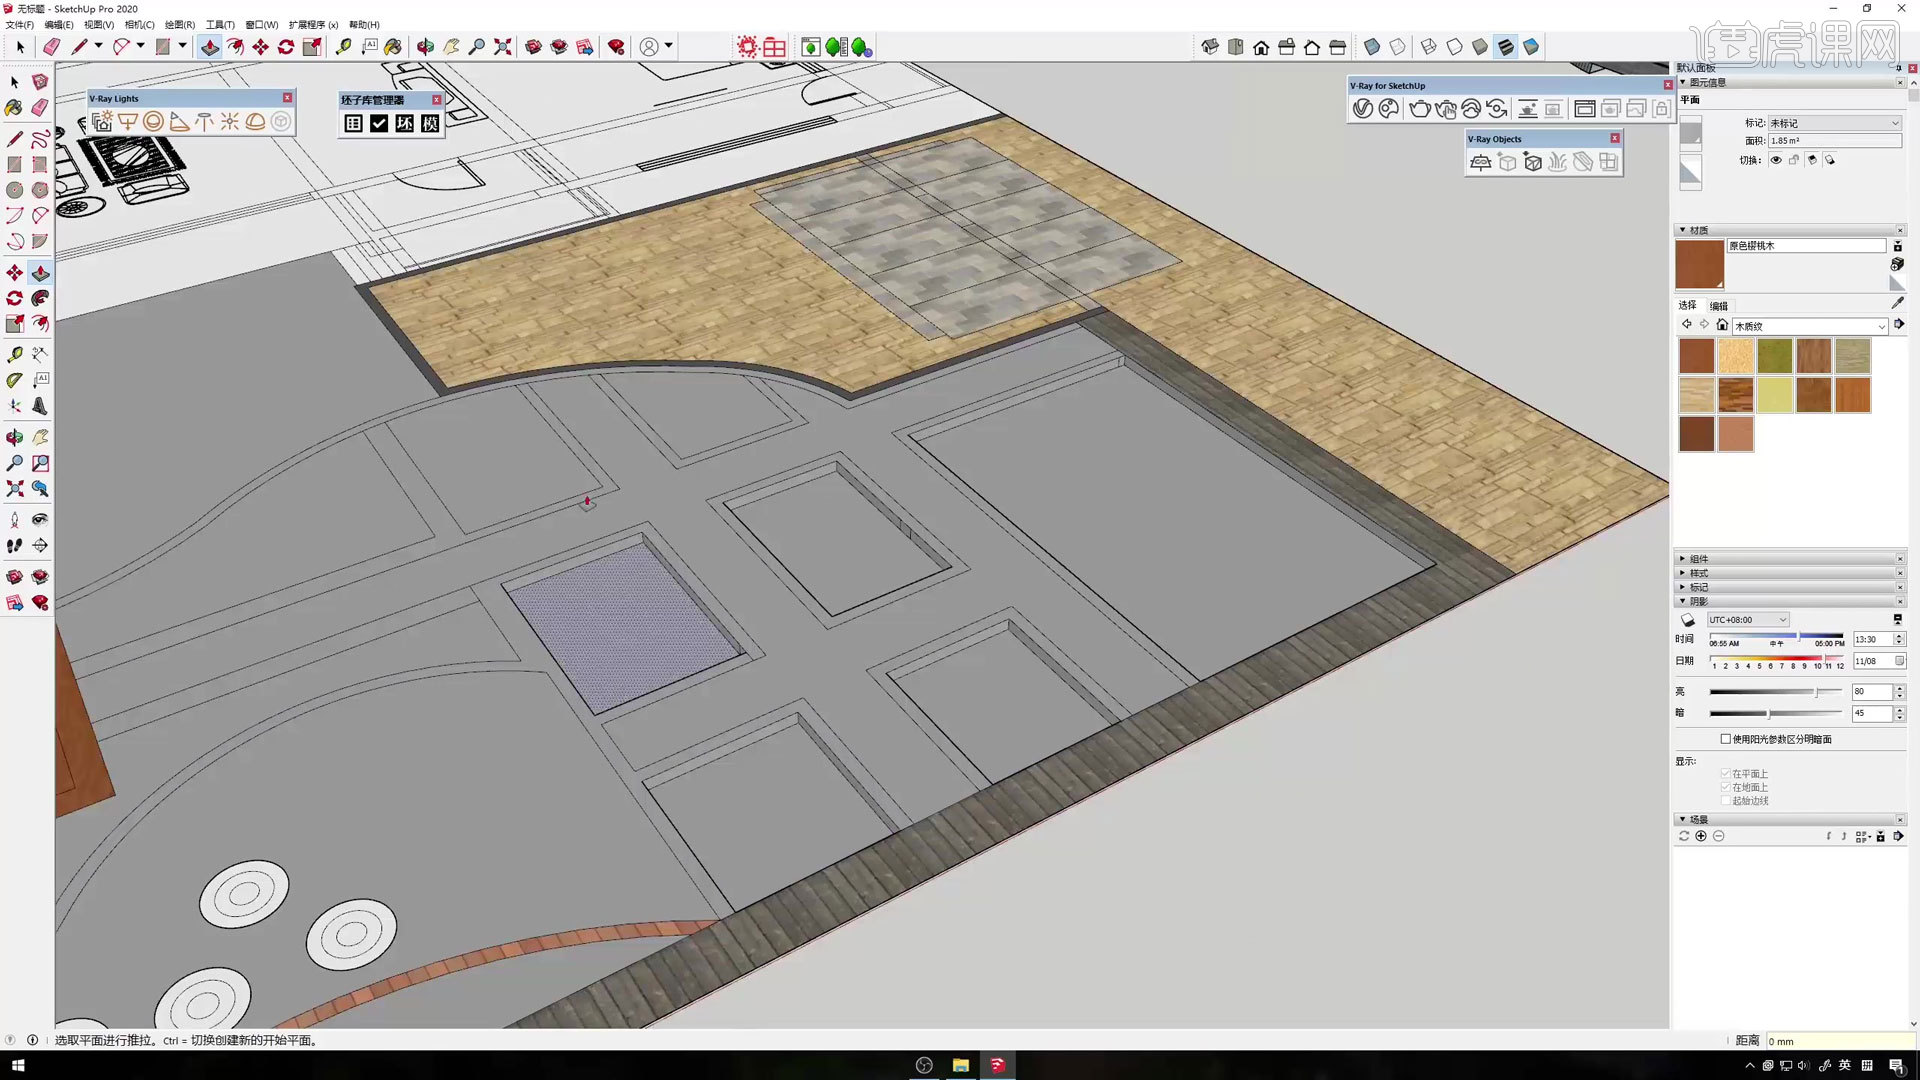The height and width of the screenshot is (1080, 1920).
Task: Add a V-Ray Omni Light
Action: 230,121
